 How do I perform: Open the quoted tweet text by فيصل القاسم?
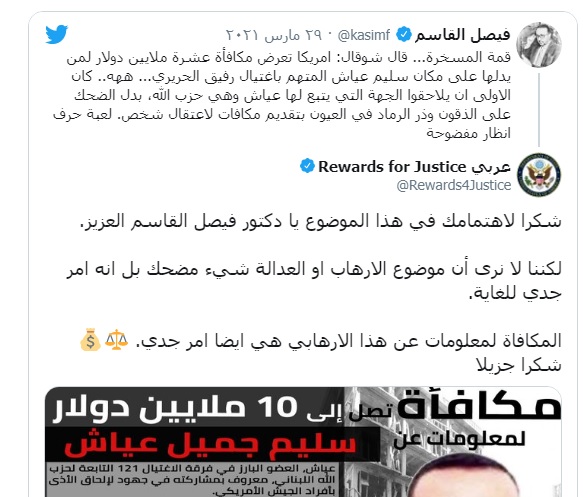pos(282,95)
